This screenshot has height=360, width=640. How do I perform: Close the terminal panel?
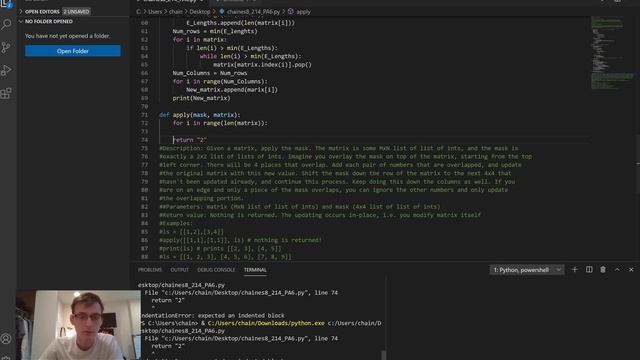tap(631, 269)
